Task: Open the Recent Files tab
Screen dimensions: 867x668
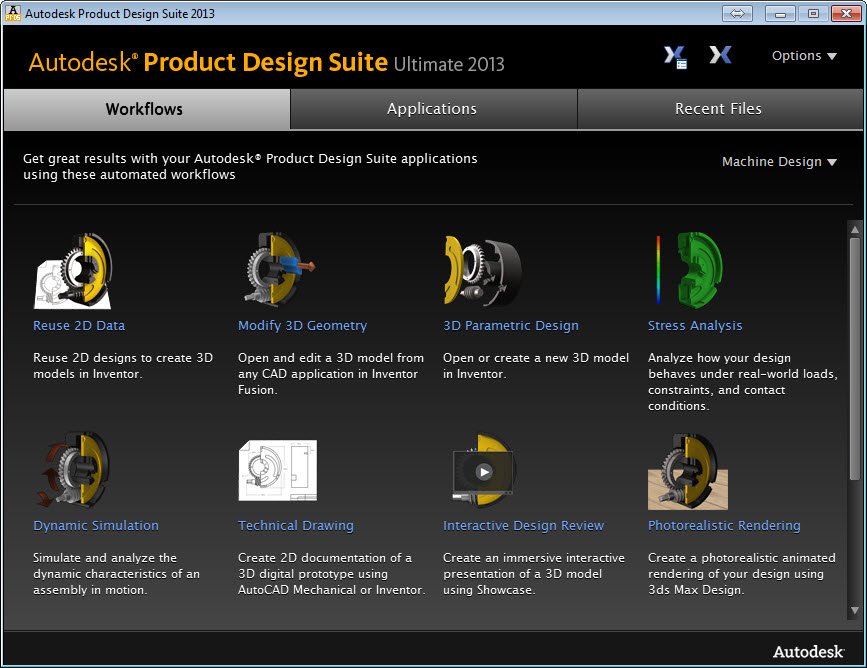Action: (x=719, y=109)
